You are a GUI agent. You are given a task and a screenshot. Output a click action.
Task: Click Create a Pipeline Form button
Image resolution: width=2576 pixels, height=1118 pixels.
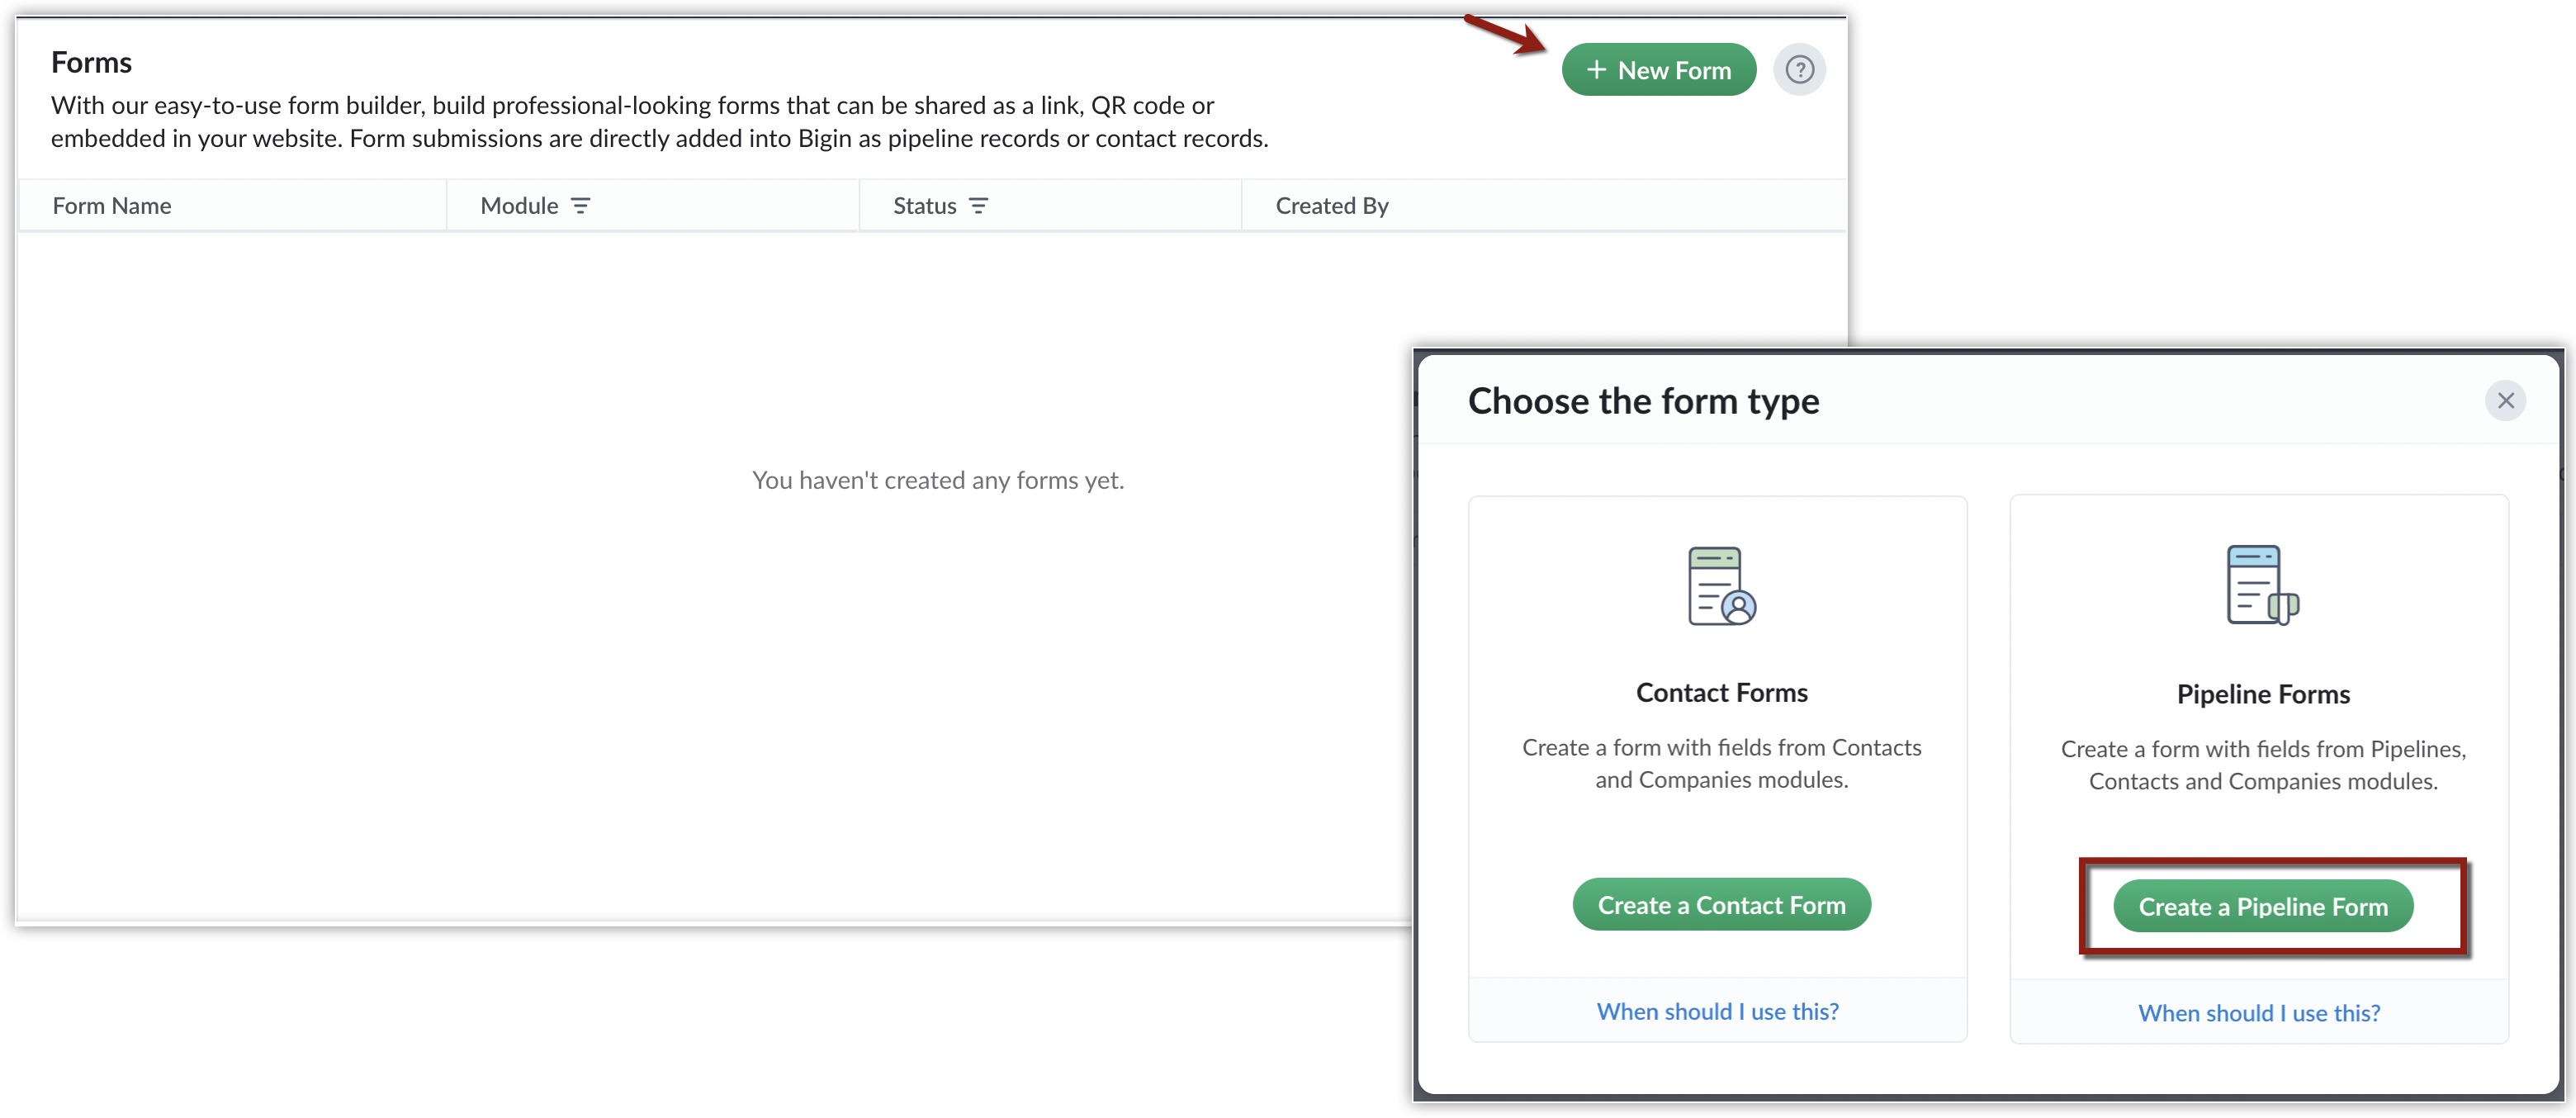tap(2263, 907)
